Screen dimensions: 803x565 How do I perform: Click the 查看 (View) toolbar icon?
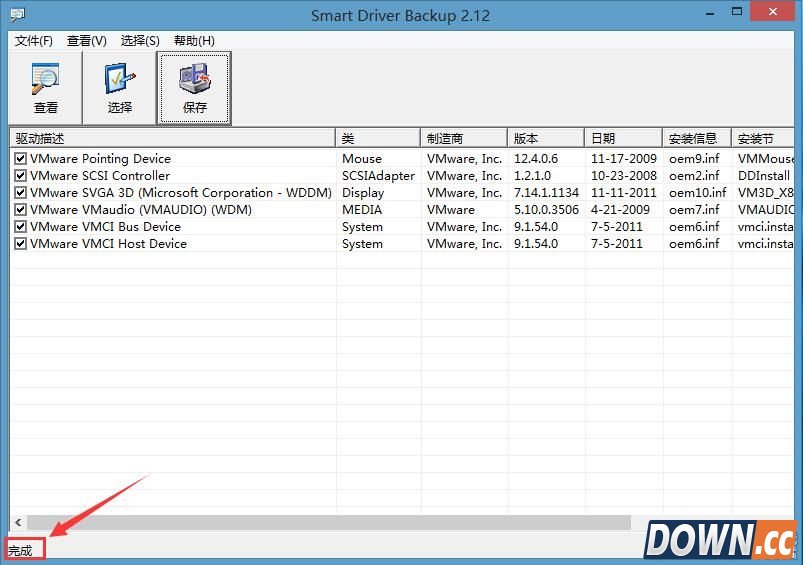pos(46,88)
